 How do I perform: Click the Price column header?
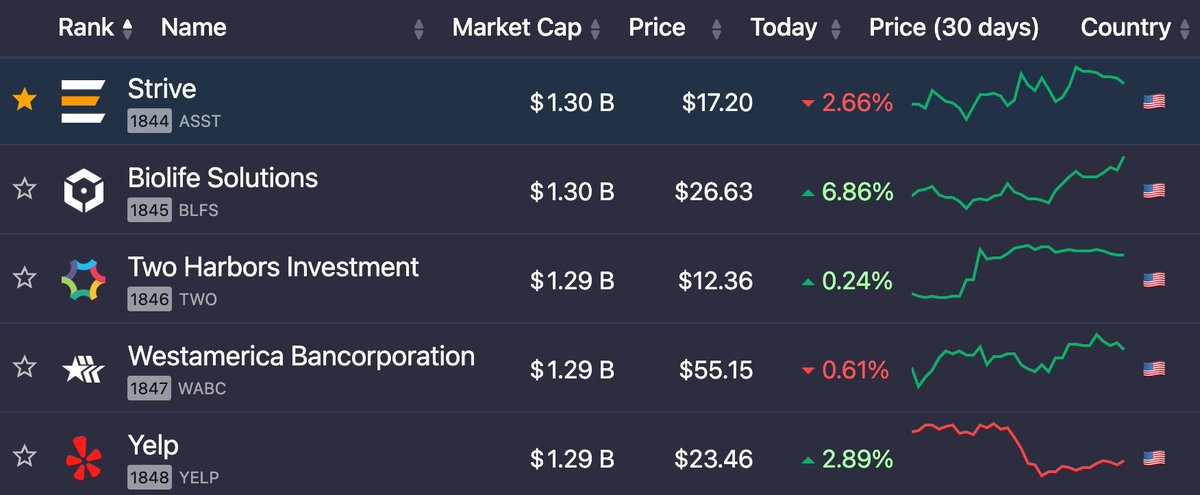click(656, 28)
